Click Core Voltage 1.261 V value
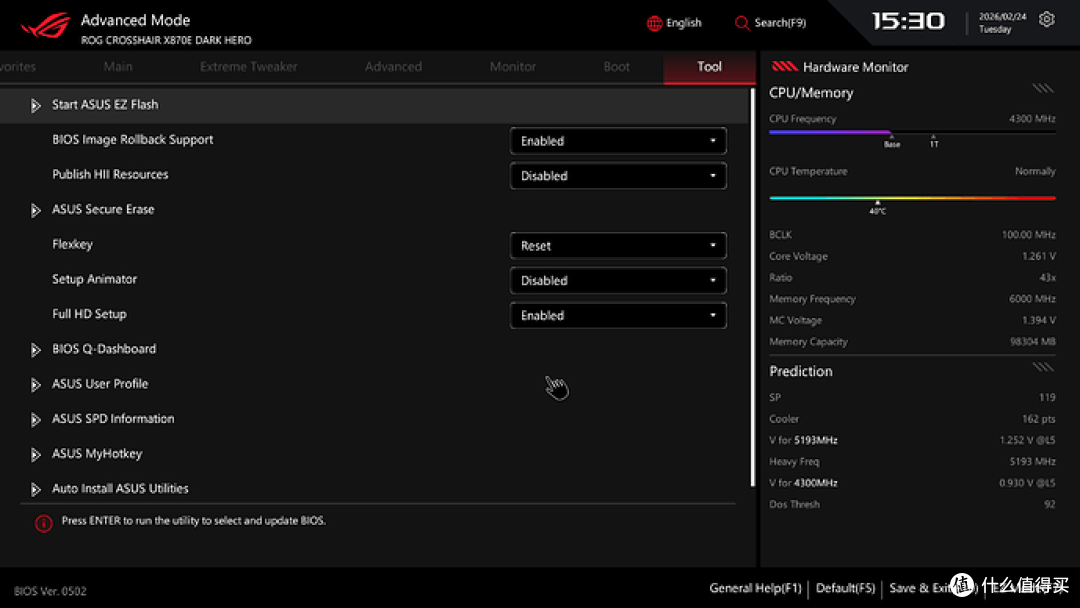1080x608 pixels. tap(1039, 256)
